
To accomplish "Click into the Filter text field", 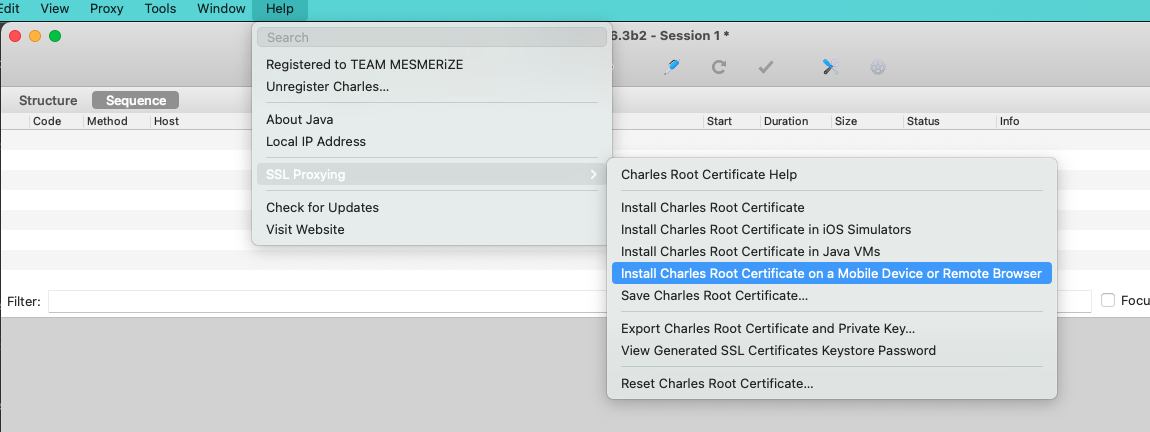I will [569, 301].
